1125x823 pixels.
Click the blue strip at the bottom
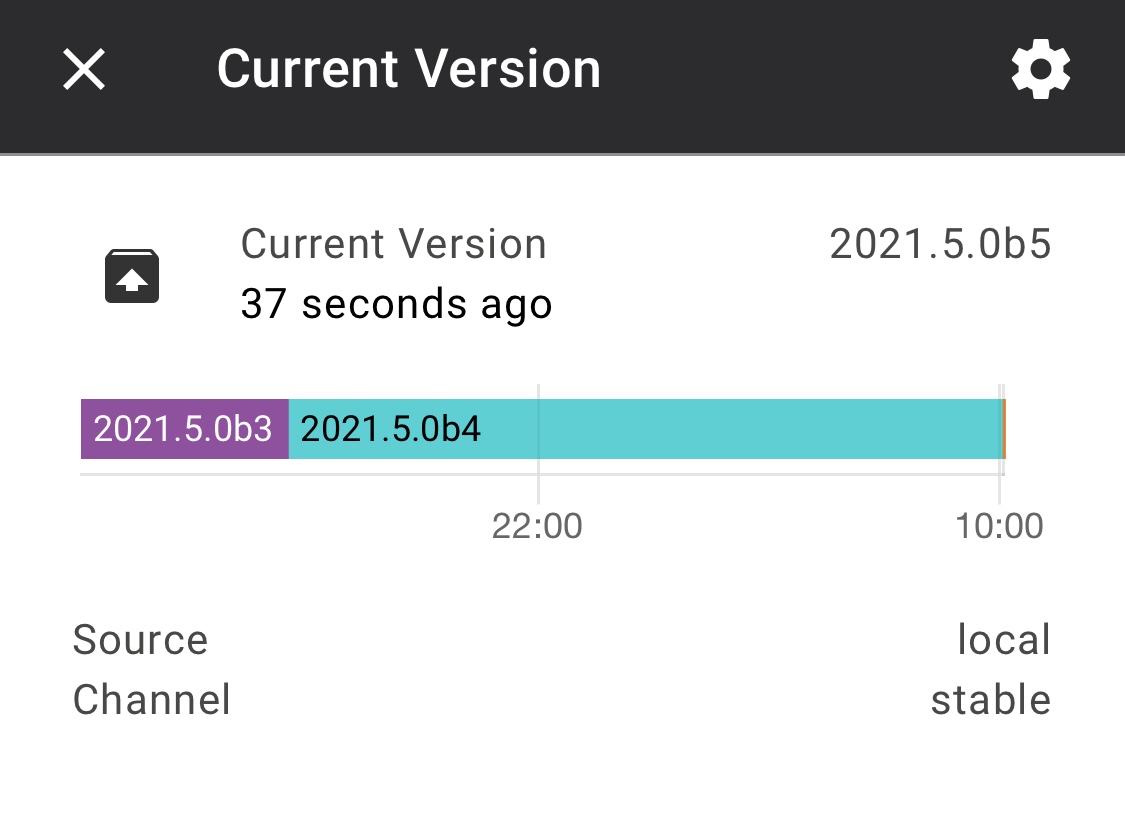(562, 818)
